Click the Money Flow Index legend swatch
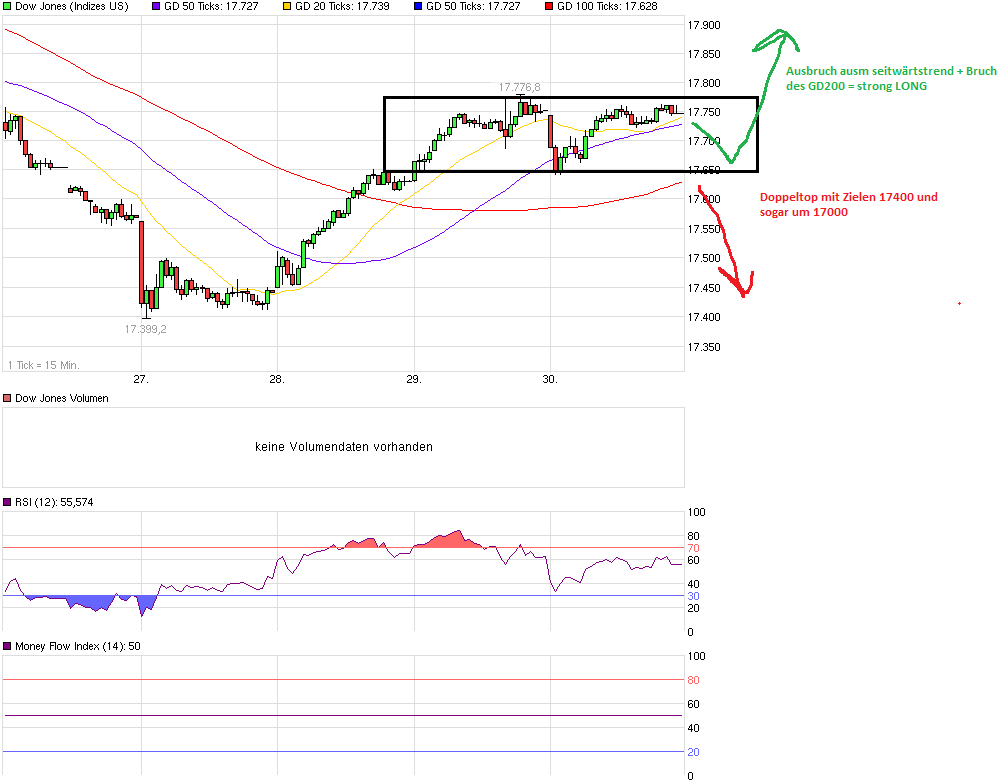 (x=7, y=646)
